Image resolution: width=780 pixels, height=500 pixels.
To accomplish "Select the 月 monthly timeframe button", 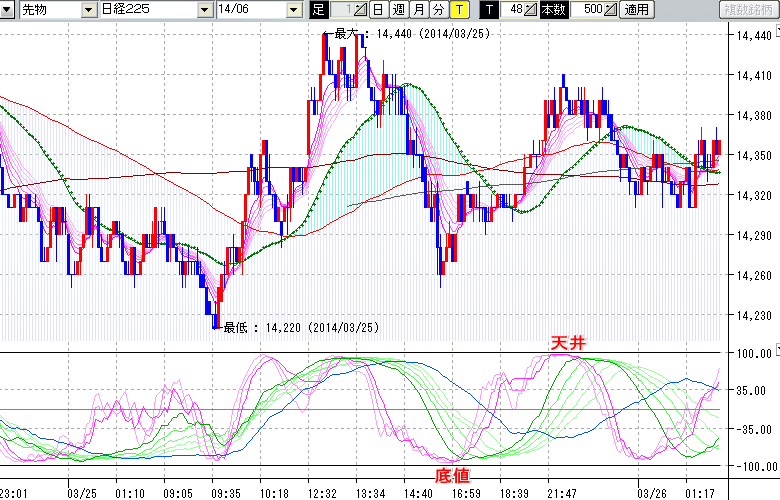I will (418, 10).
